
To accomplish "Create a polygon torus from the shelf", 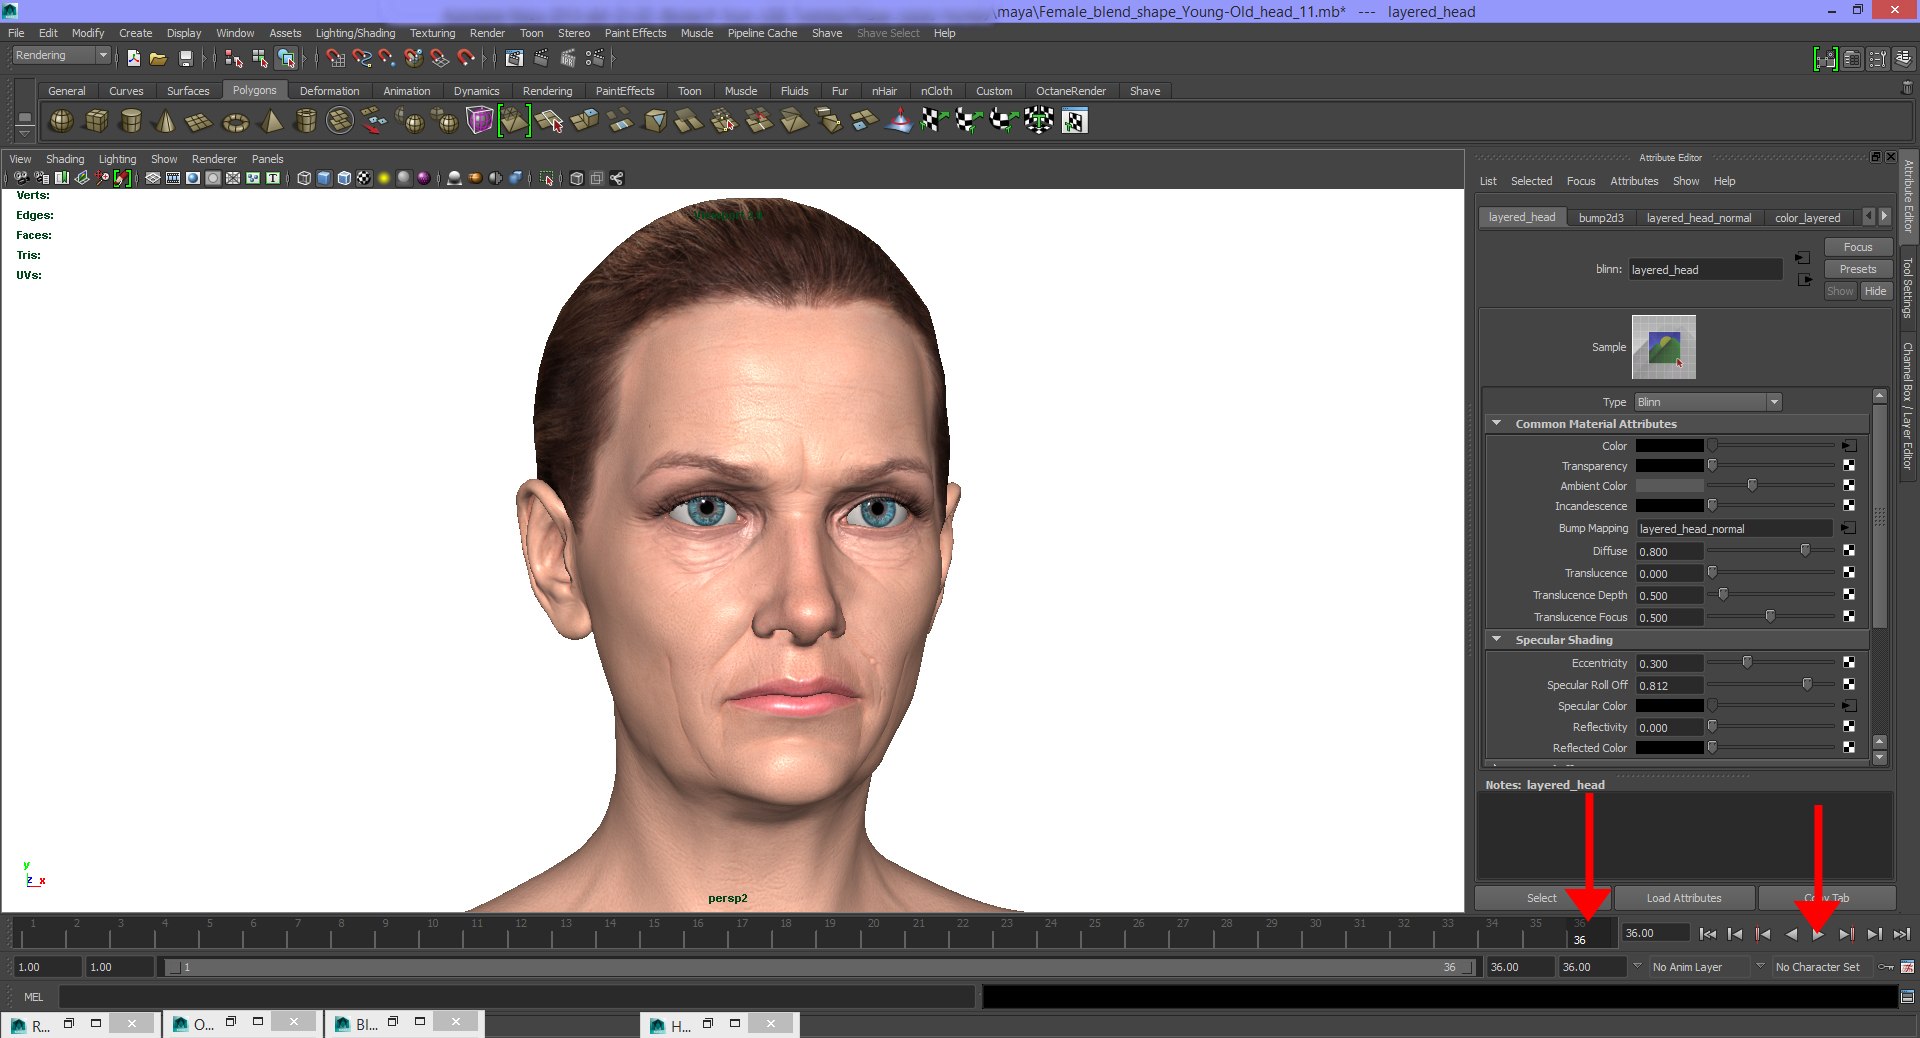I will click(235, 121).
